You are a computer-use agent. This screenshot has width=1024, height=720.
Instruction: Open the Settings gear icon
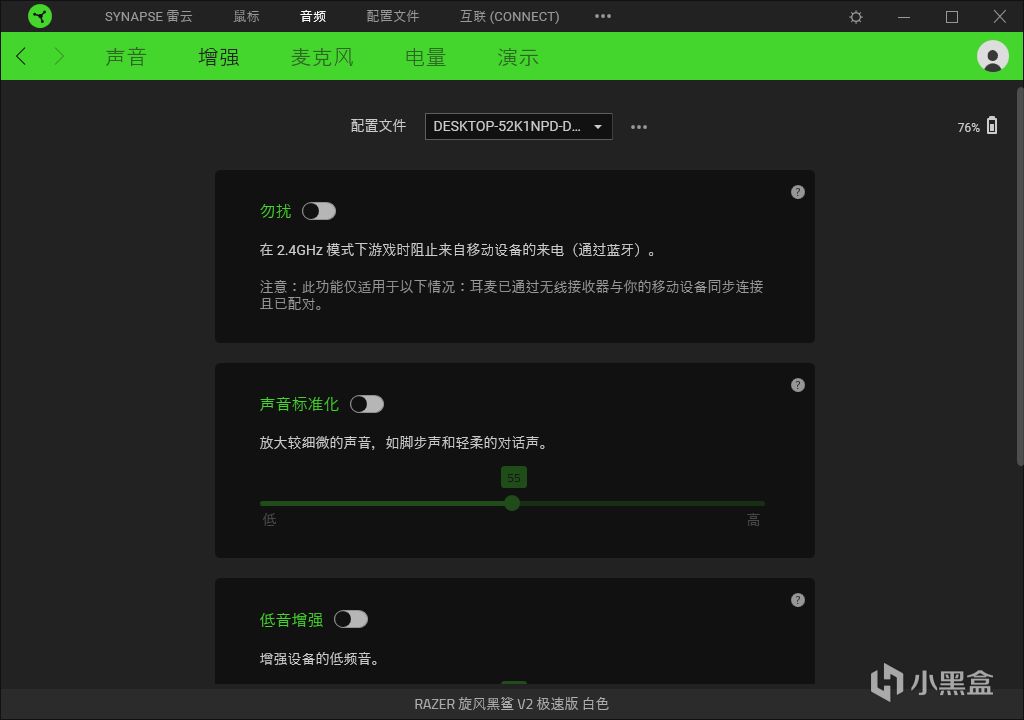coord(856,16)
